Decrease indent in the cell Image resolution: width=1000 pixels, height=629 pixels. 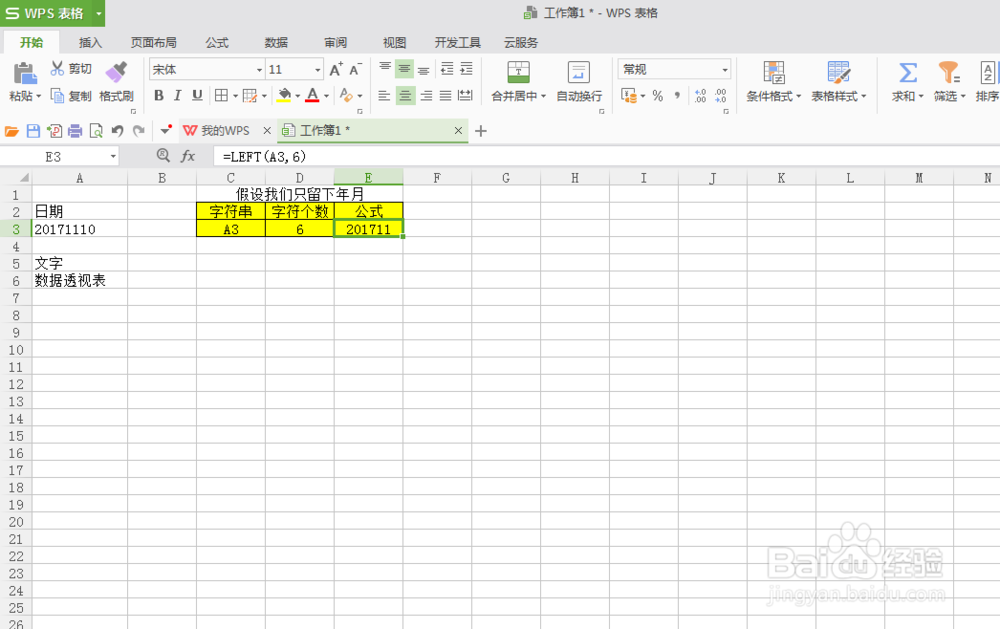click(447, 69)
